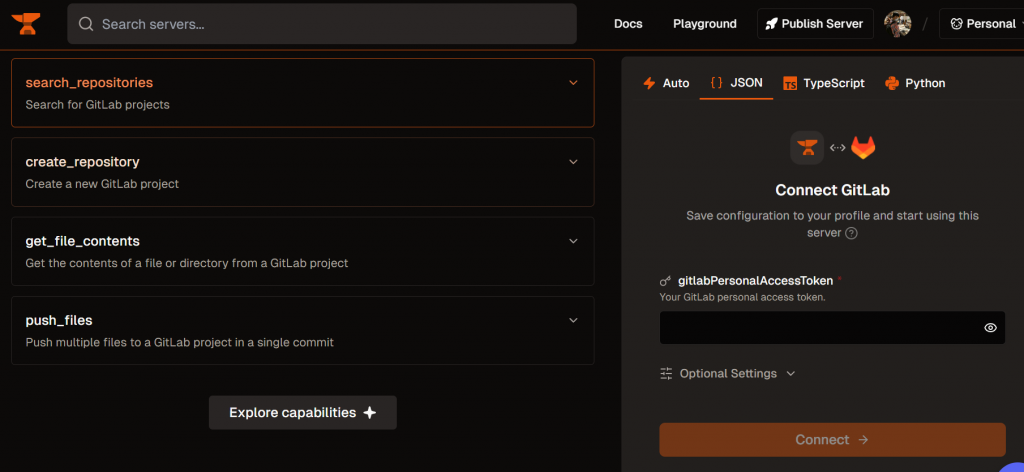This screenshot has width=1024, height=472.
Task: Select the search_repositories tool title
Action: click(89, 83)
